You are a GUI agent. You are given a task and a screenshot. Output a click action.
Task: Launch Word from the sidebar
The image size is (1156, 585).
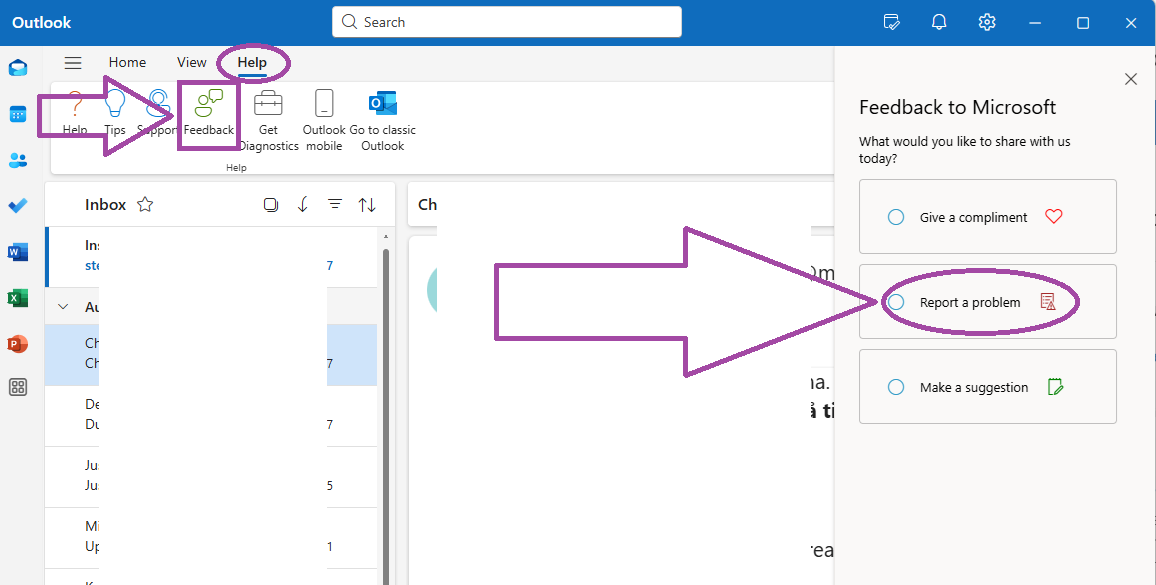coord(18,252)
